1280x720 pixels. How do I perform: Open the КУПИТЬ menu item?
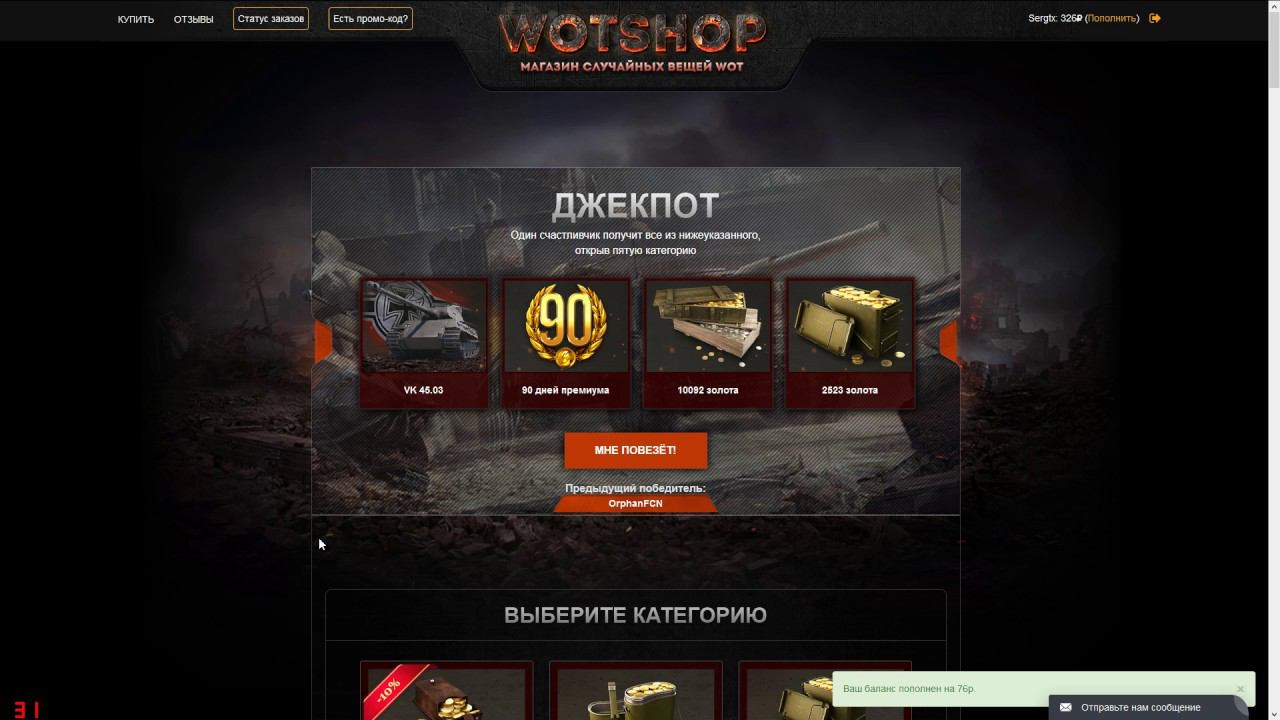(x=136, y=19)
